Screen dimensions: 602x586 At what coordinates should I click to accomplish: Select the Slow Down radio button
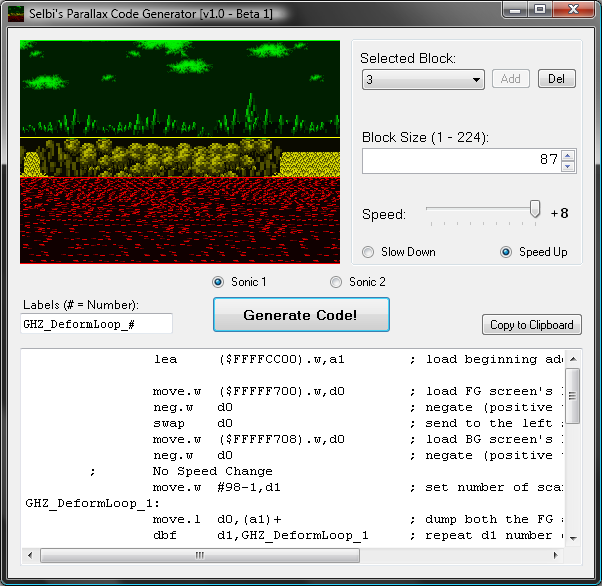tap(368, 252)
